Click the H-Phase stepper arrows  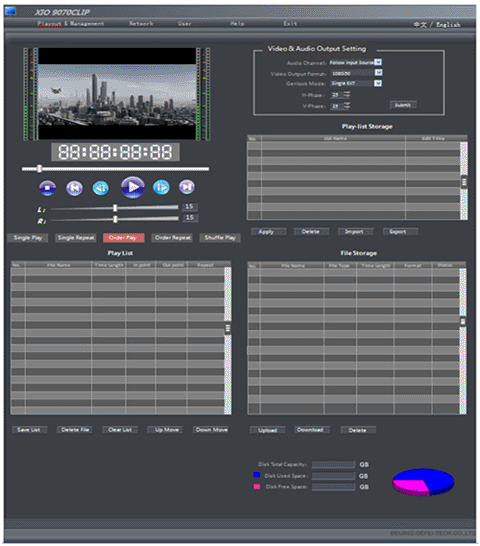[347, 94]
